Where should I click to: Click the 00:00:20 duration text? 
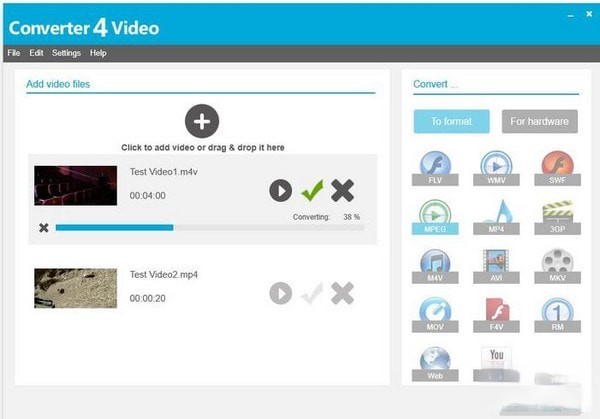coord(147,298)
